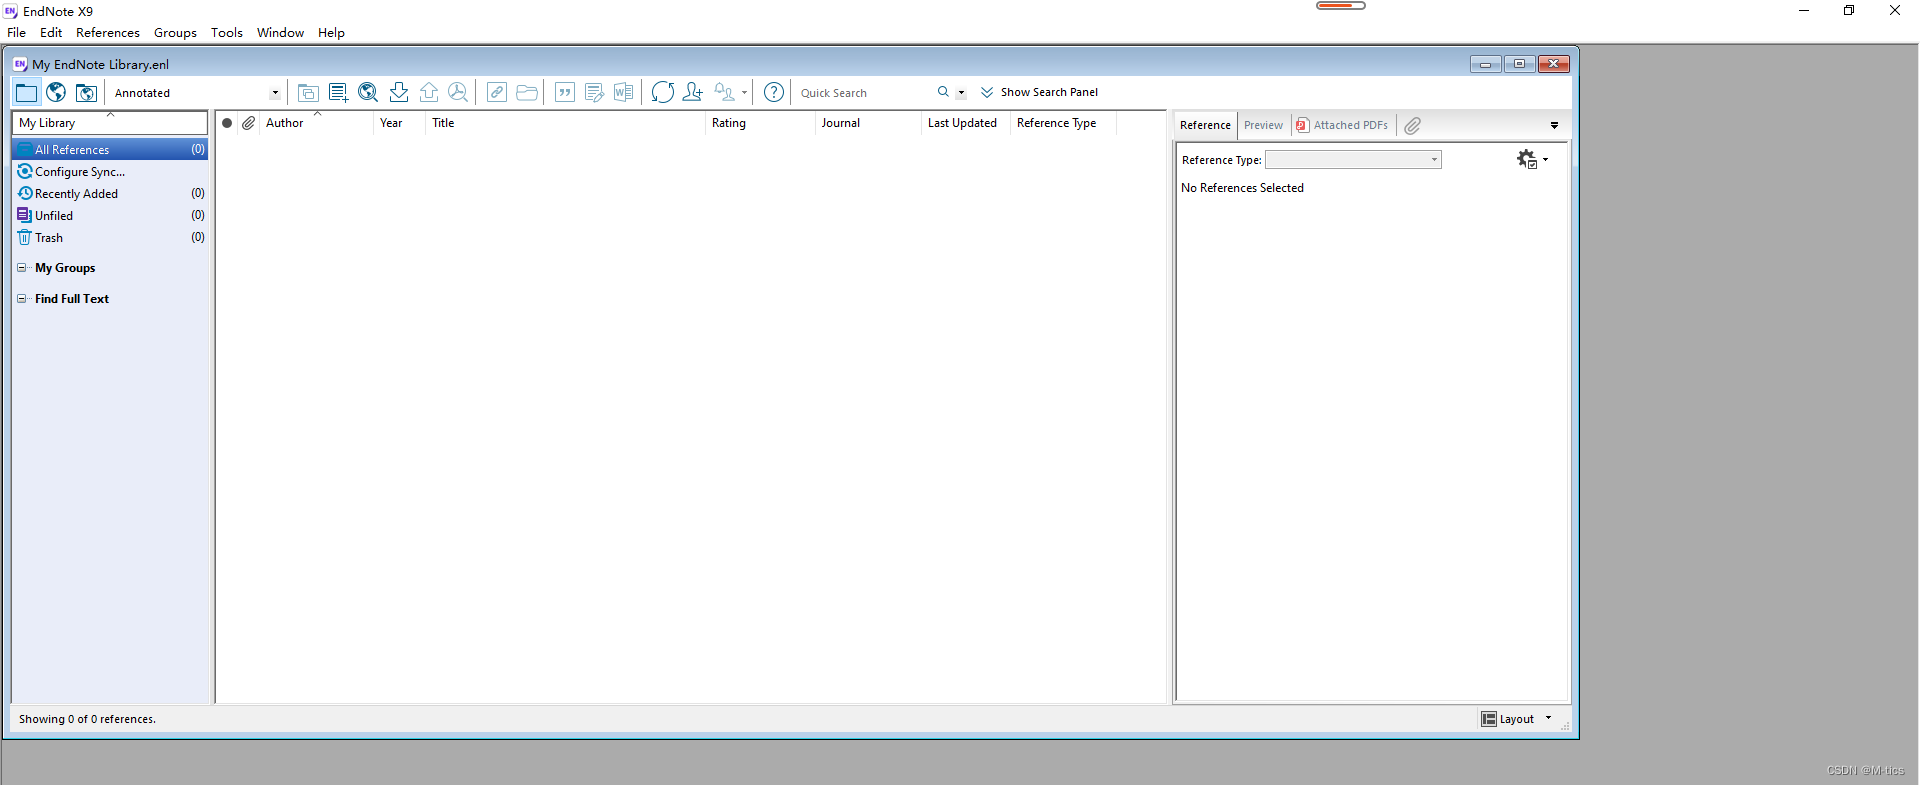Select Local Library Mode icon
1920x785 pixels.
tap(26, 93)
